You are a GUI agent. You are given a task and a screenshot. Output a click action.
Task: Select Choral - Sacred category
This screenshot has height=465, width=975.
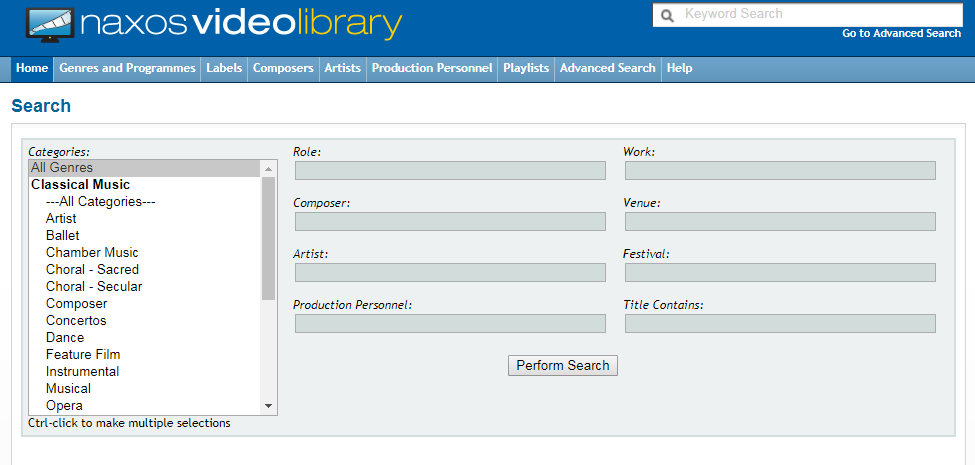(144, 270)
